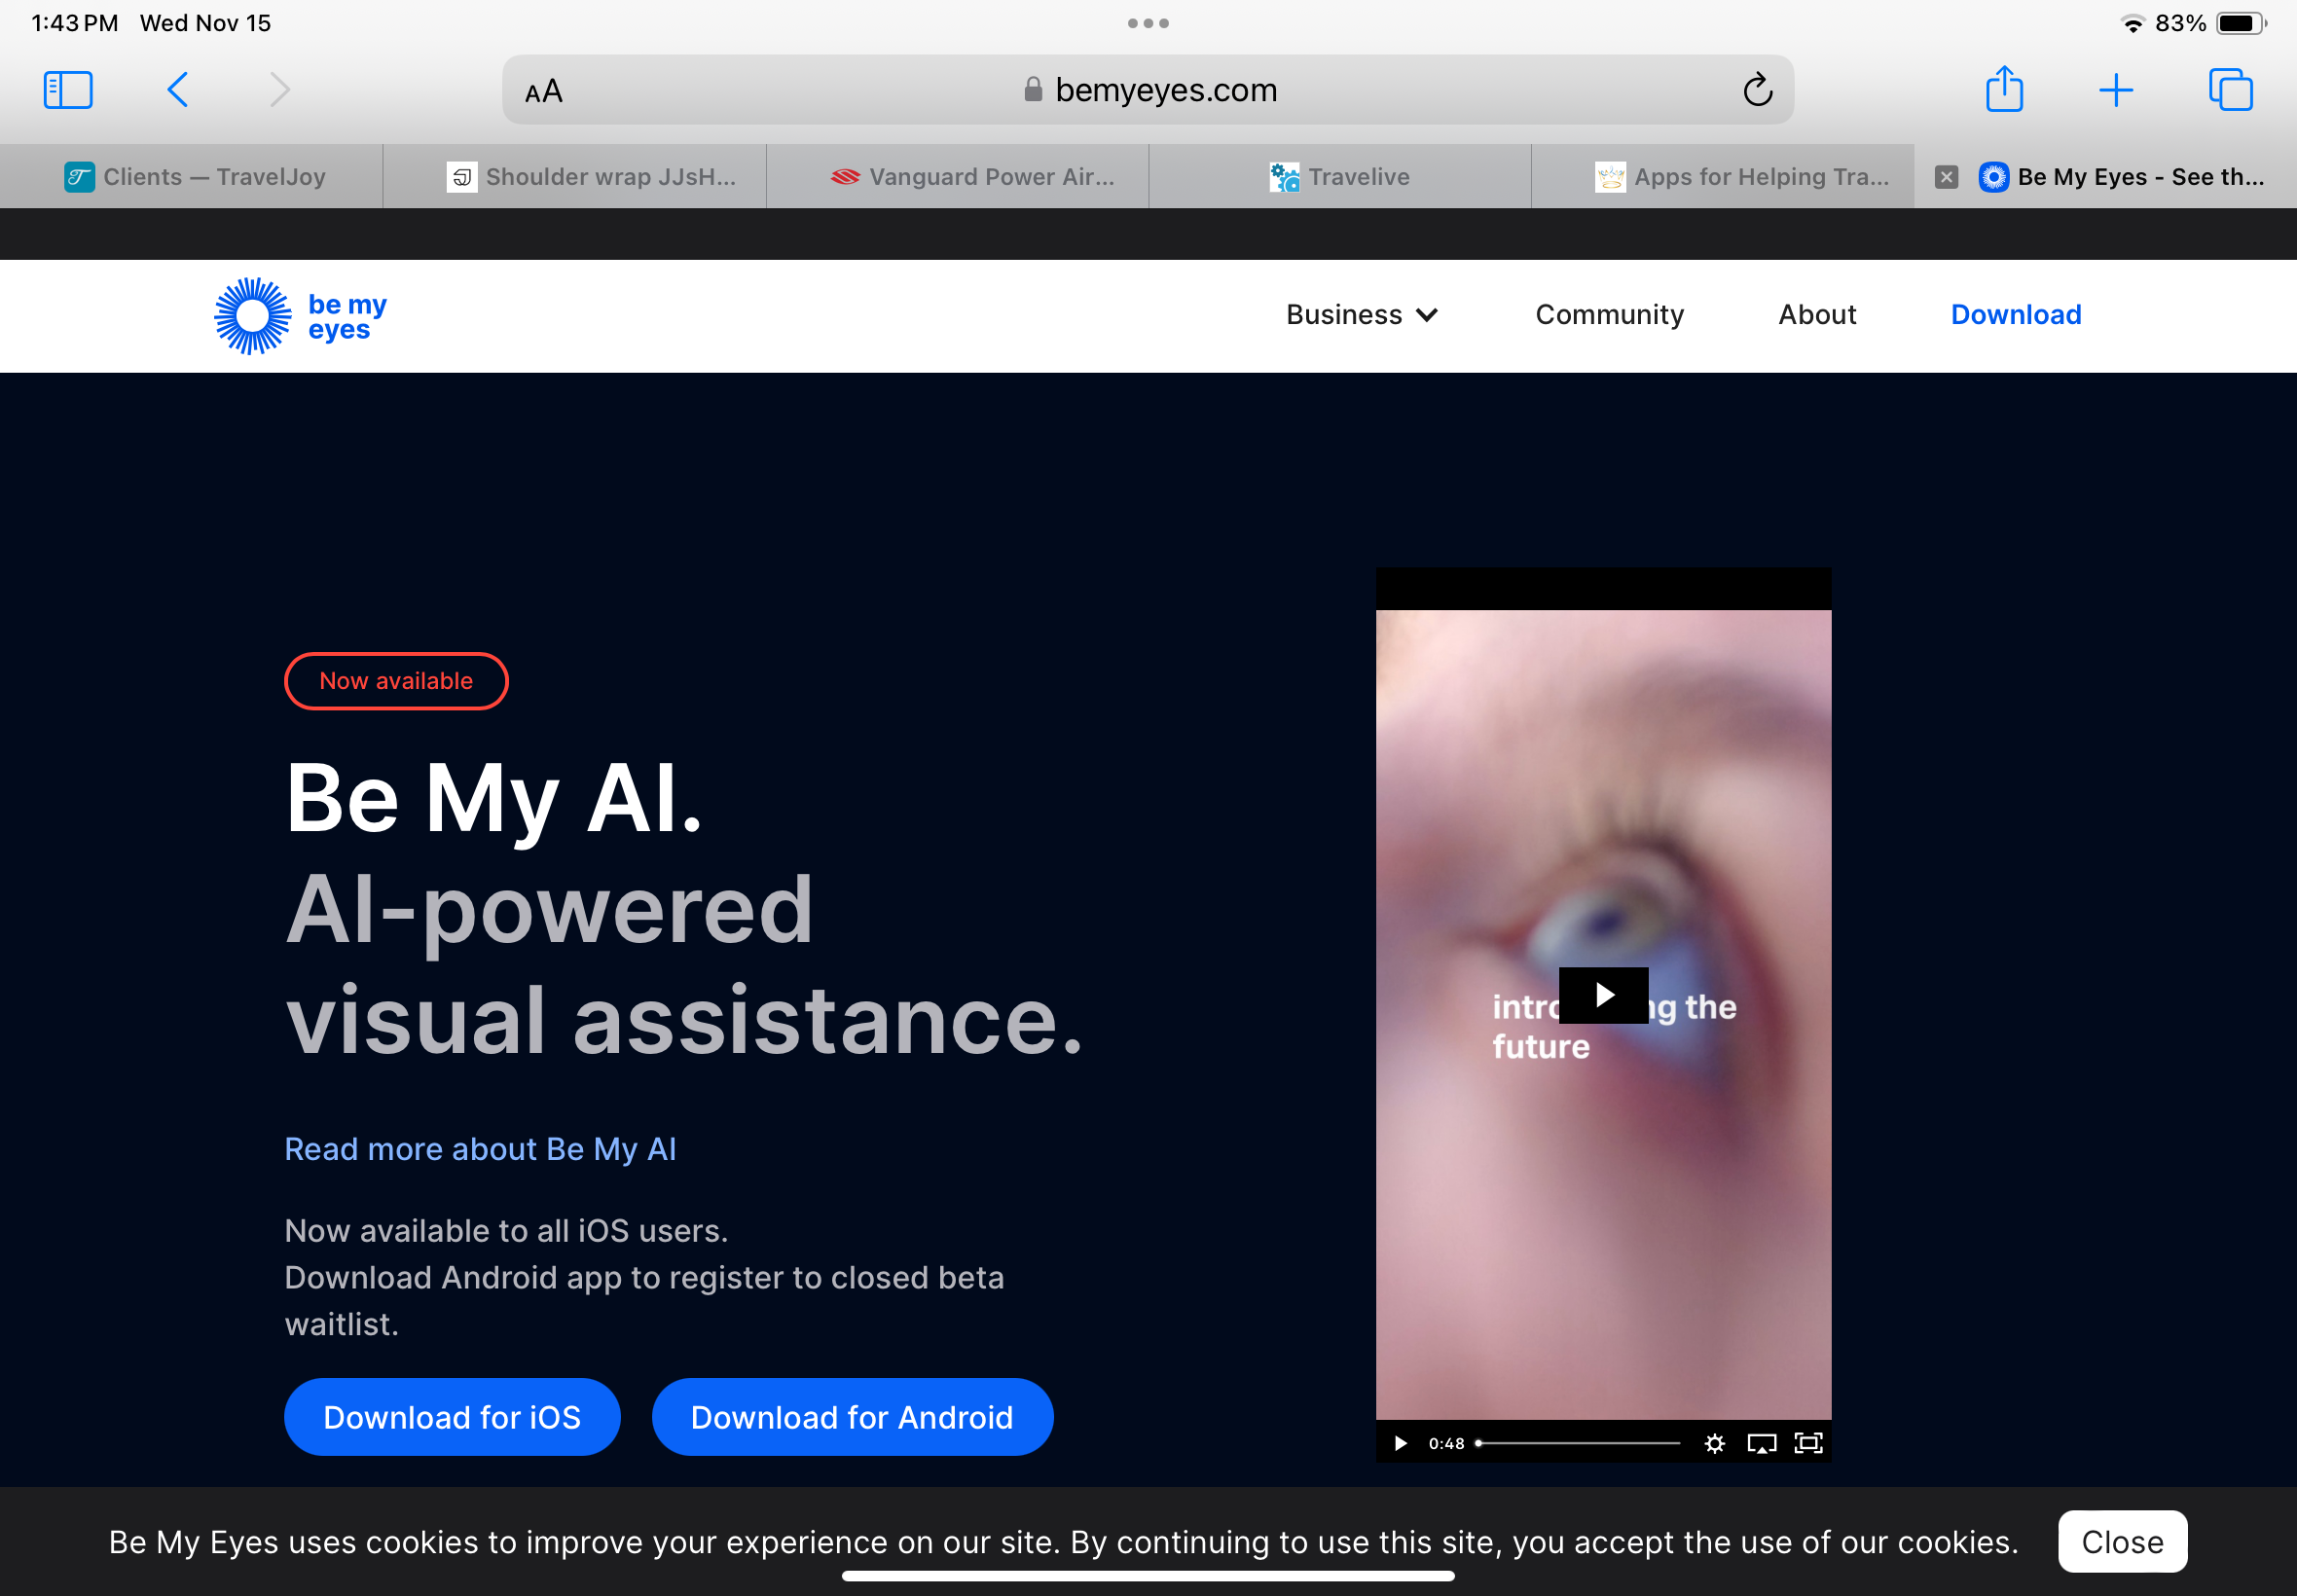Close the cookie notice banner
Image resolution: width=2297 pixels, height=1596 pixels.
2122,1541
